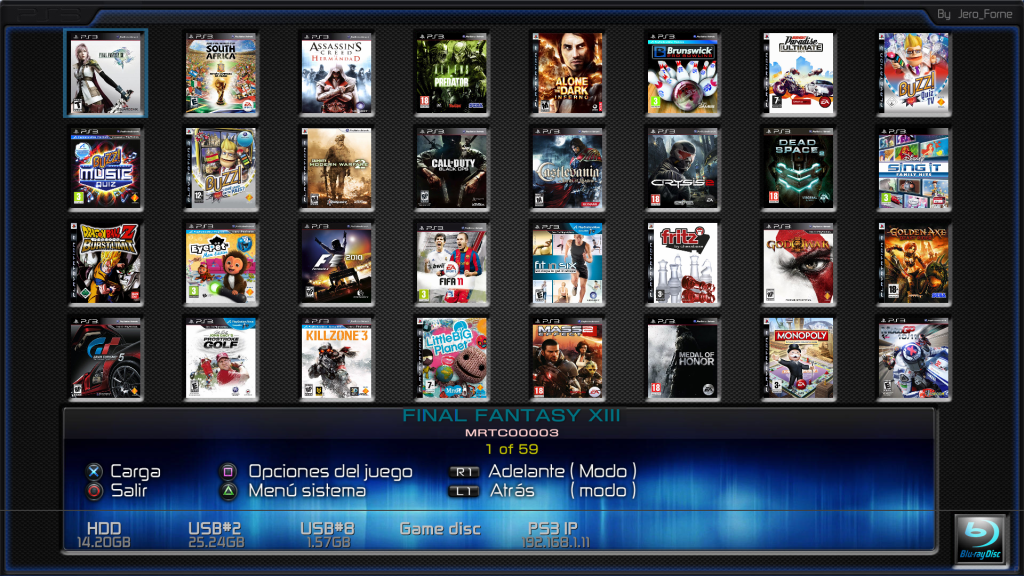Viewport: 1024px width, 576px height.
Task: Click the '1 of 59' counter
Action: pyautogui.click(x=511, y=449)
